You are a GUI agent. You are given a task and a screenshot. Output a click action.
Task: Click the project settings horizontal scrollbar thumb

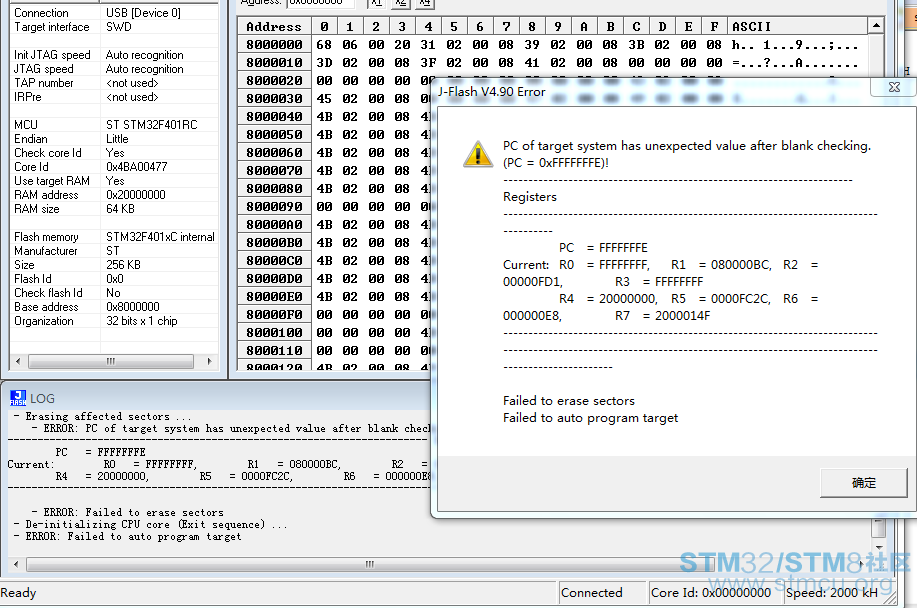pyautogui.click(x=111, y=361)
